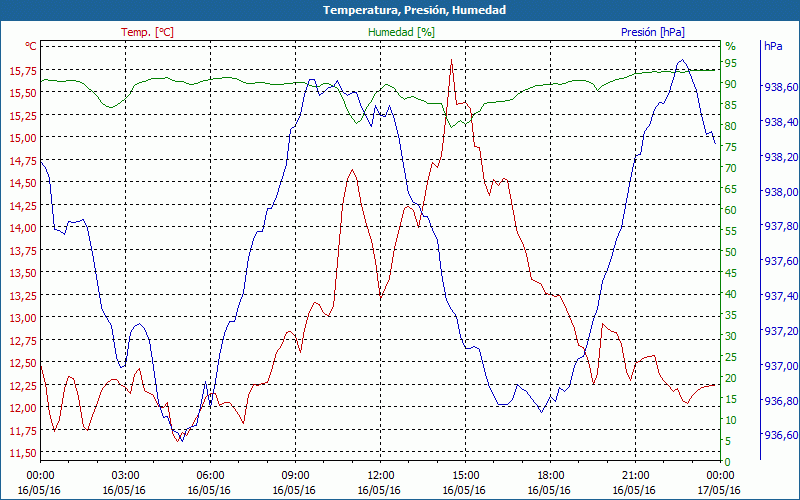Click temperature axis value 15,50
Screen dimensions: 800x500
23,92
